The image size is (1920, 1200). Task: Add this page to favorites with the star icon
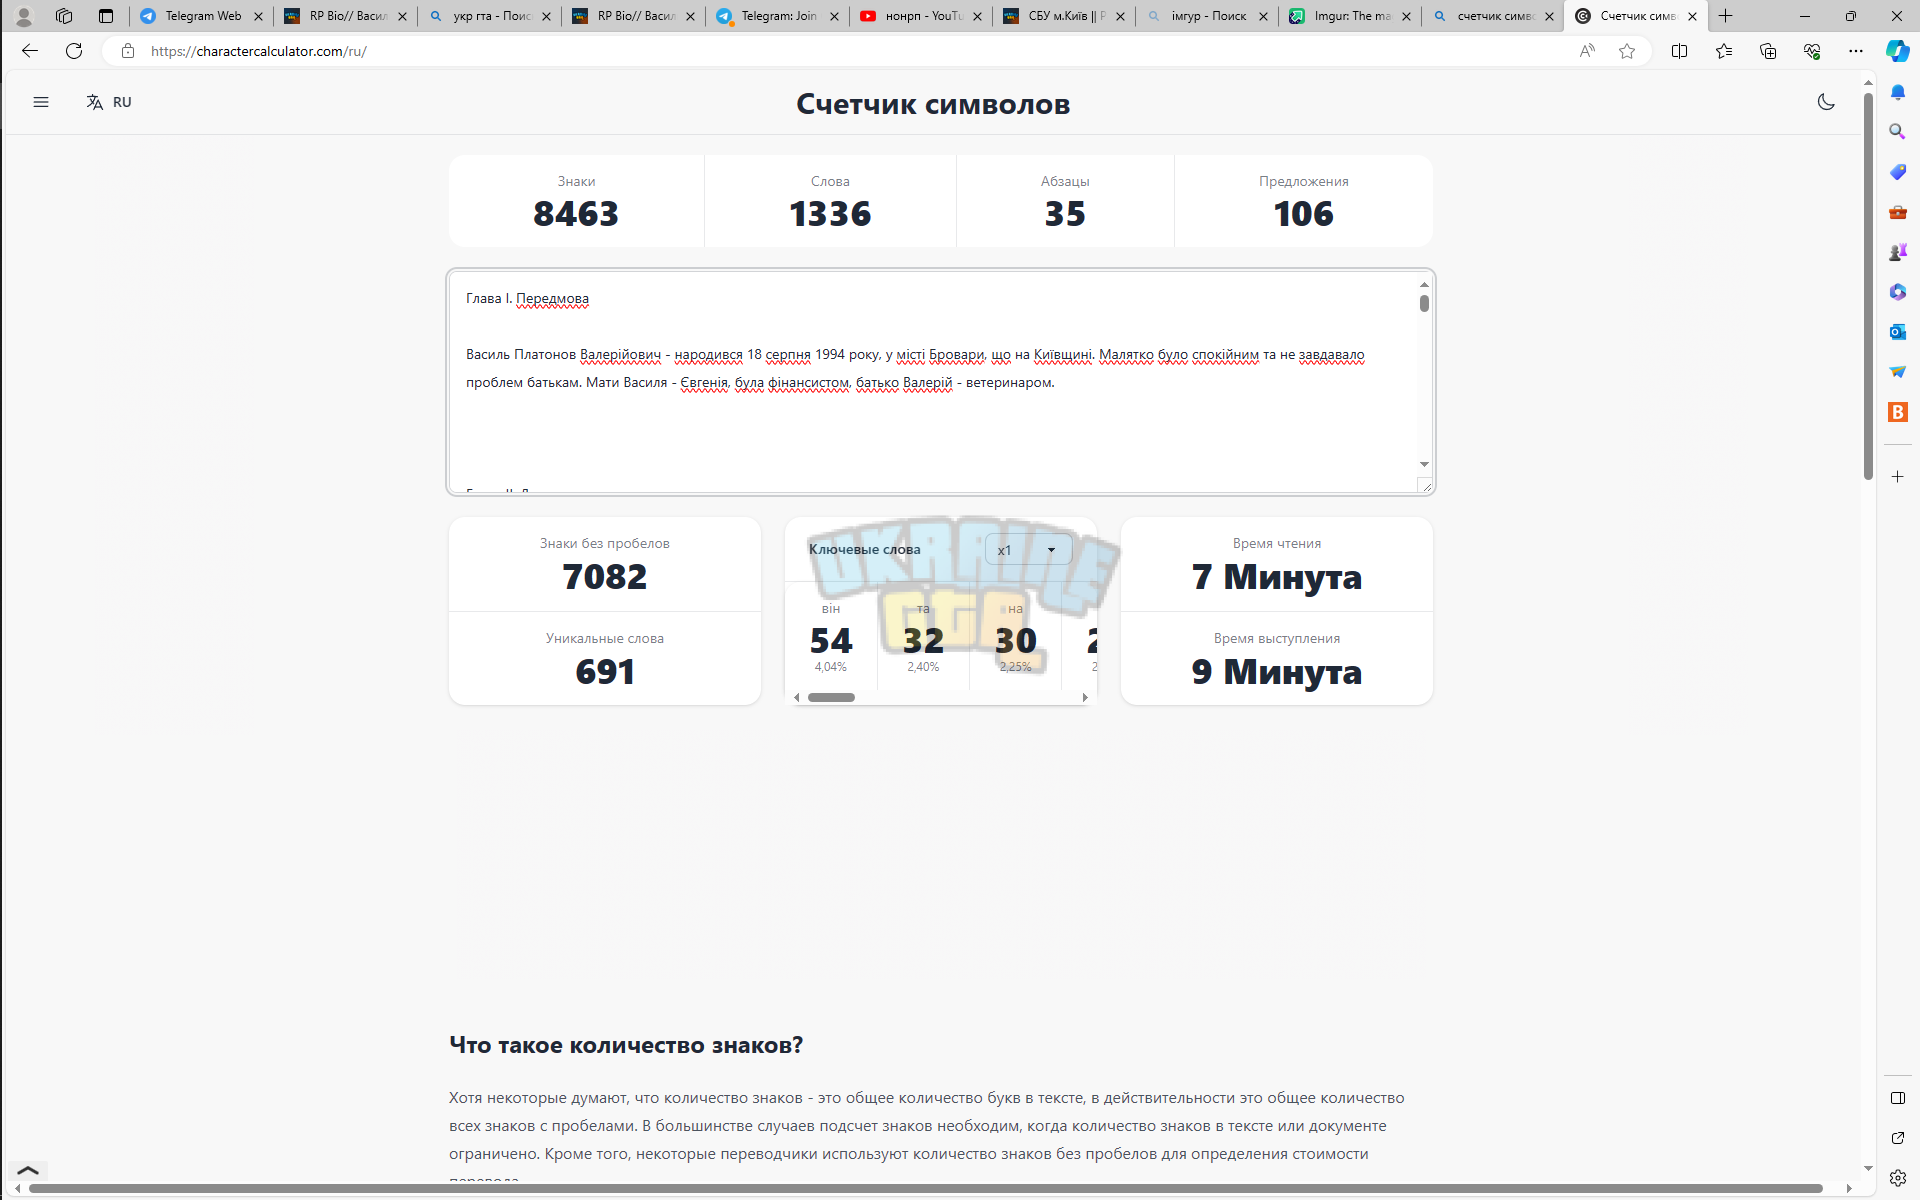(1627, 51)
